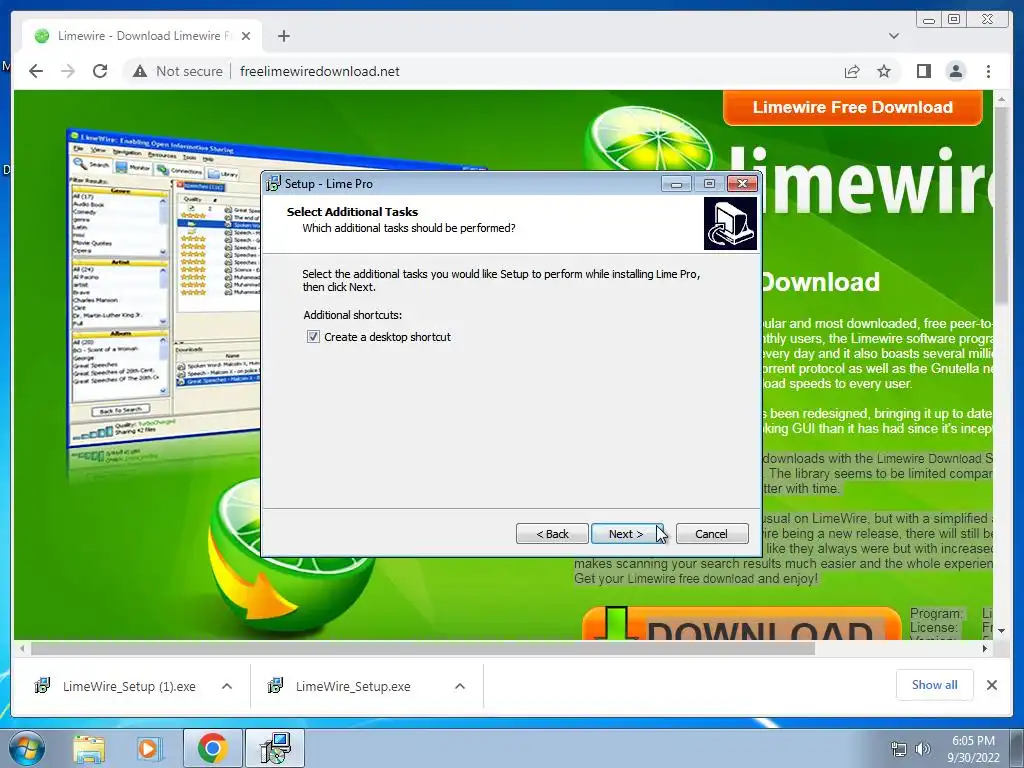Click the Limewire Free Download banner button
Viewport: 1024px width, 768px height.
(x=852, y=107)
